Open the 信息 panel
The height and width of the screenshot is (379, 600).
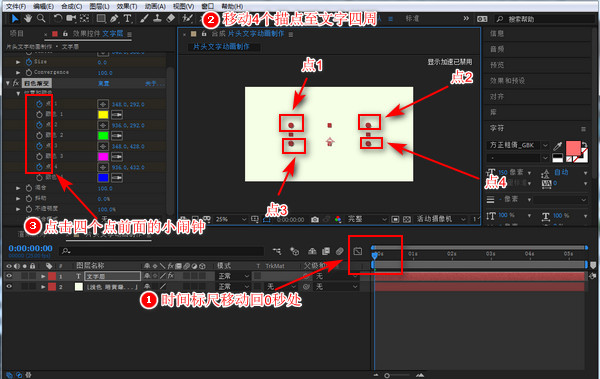pos(497,34)
